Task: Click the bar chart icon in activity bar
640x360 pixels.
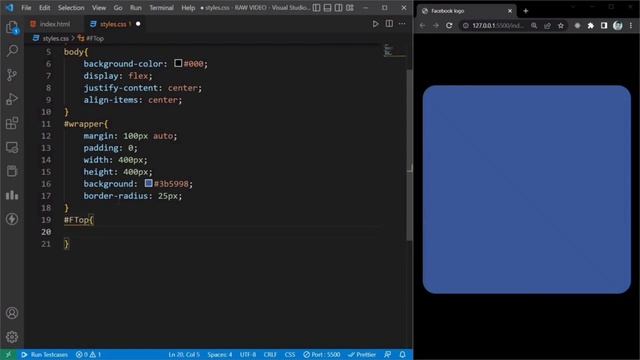Action: point(12,195)
